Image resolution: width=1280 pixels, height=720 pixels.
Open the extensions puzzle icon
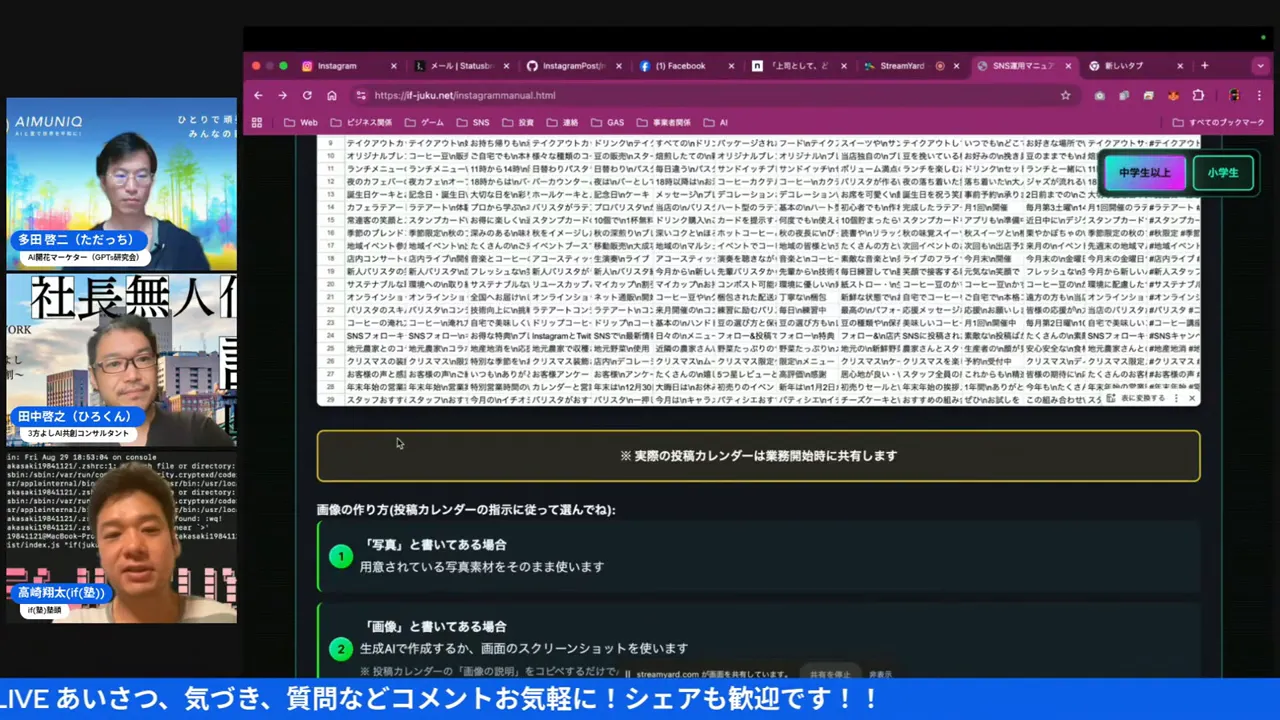point(1198,95)
